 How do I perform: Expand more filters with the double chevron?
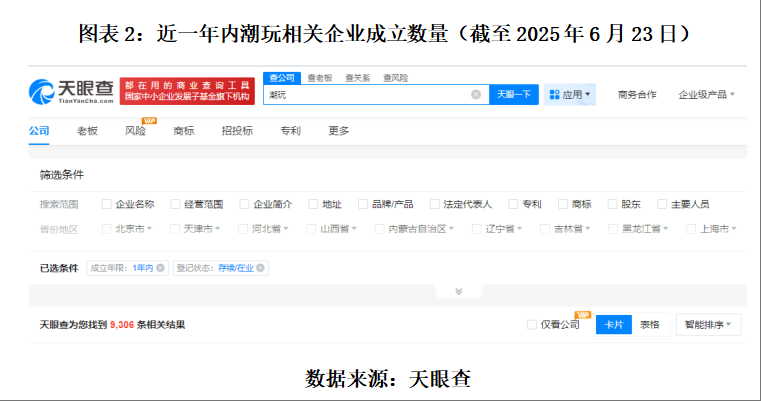pyautogui.click(x=458, y=291)
